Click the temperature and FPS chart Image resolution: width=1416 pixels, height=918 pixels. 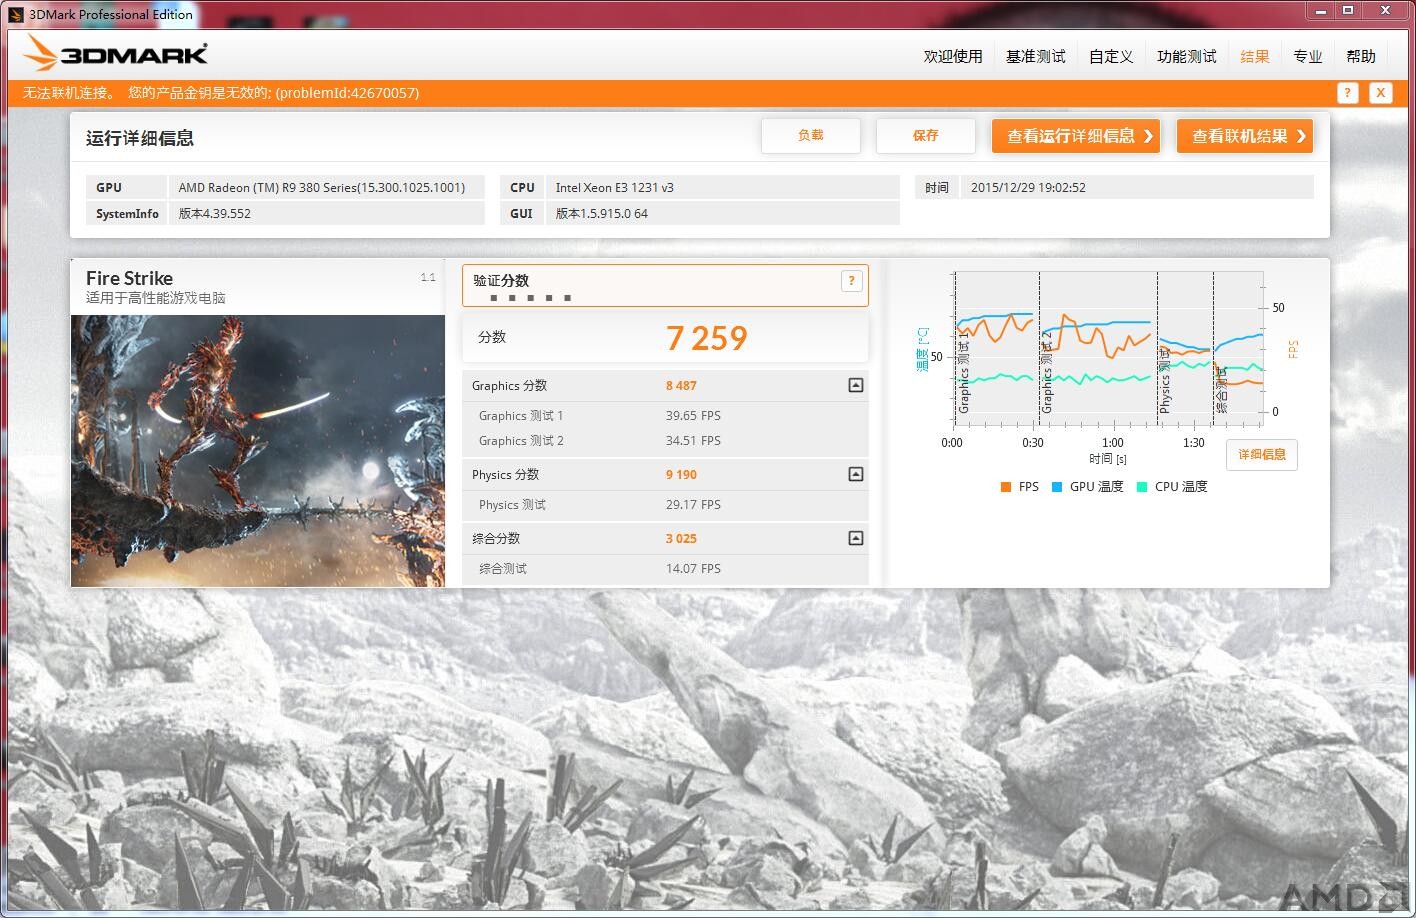pyautogui.click(x=1108, y=348)
